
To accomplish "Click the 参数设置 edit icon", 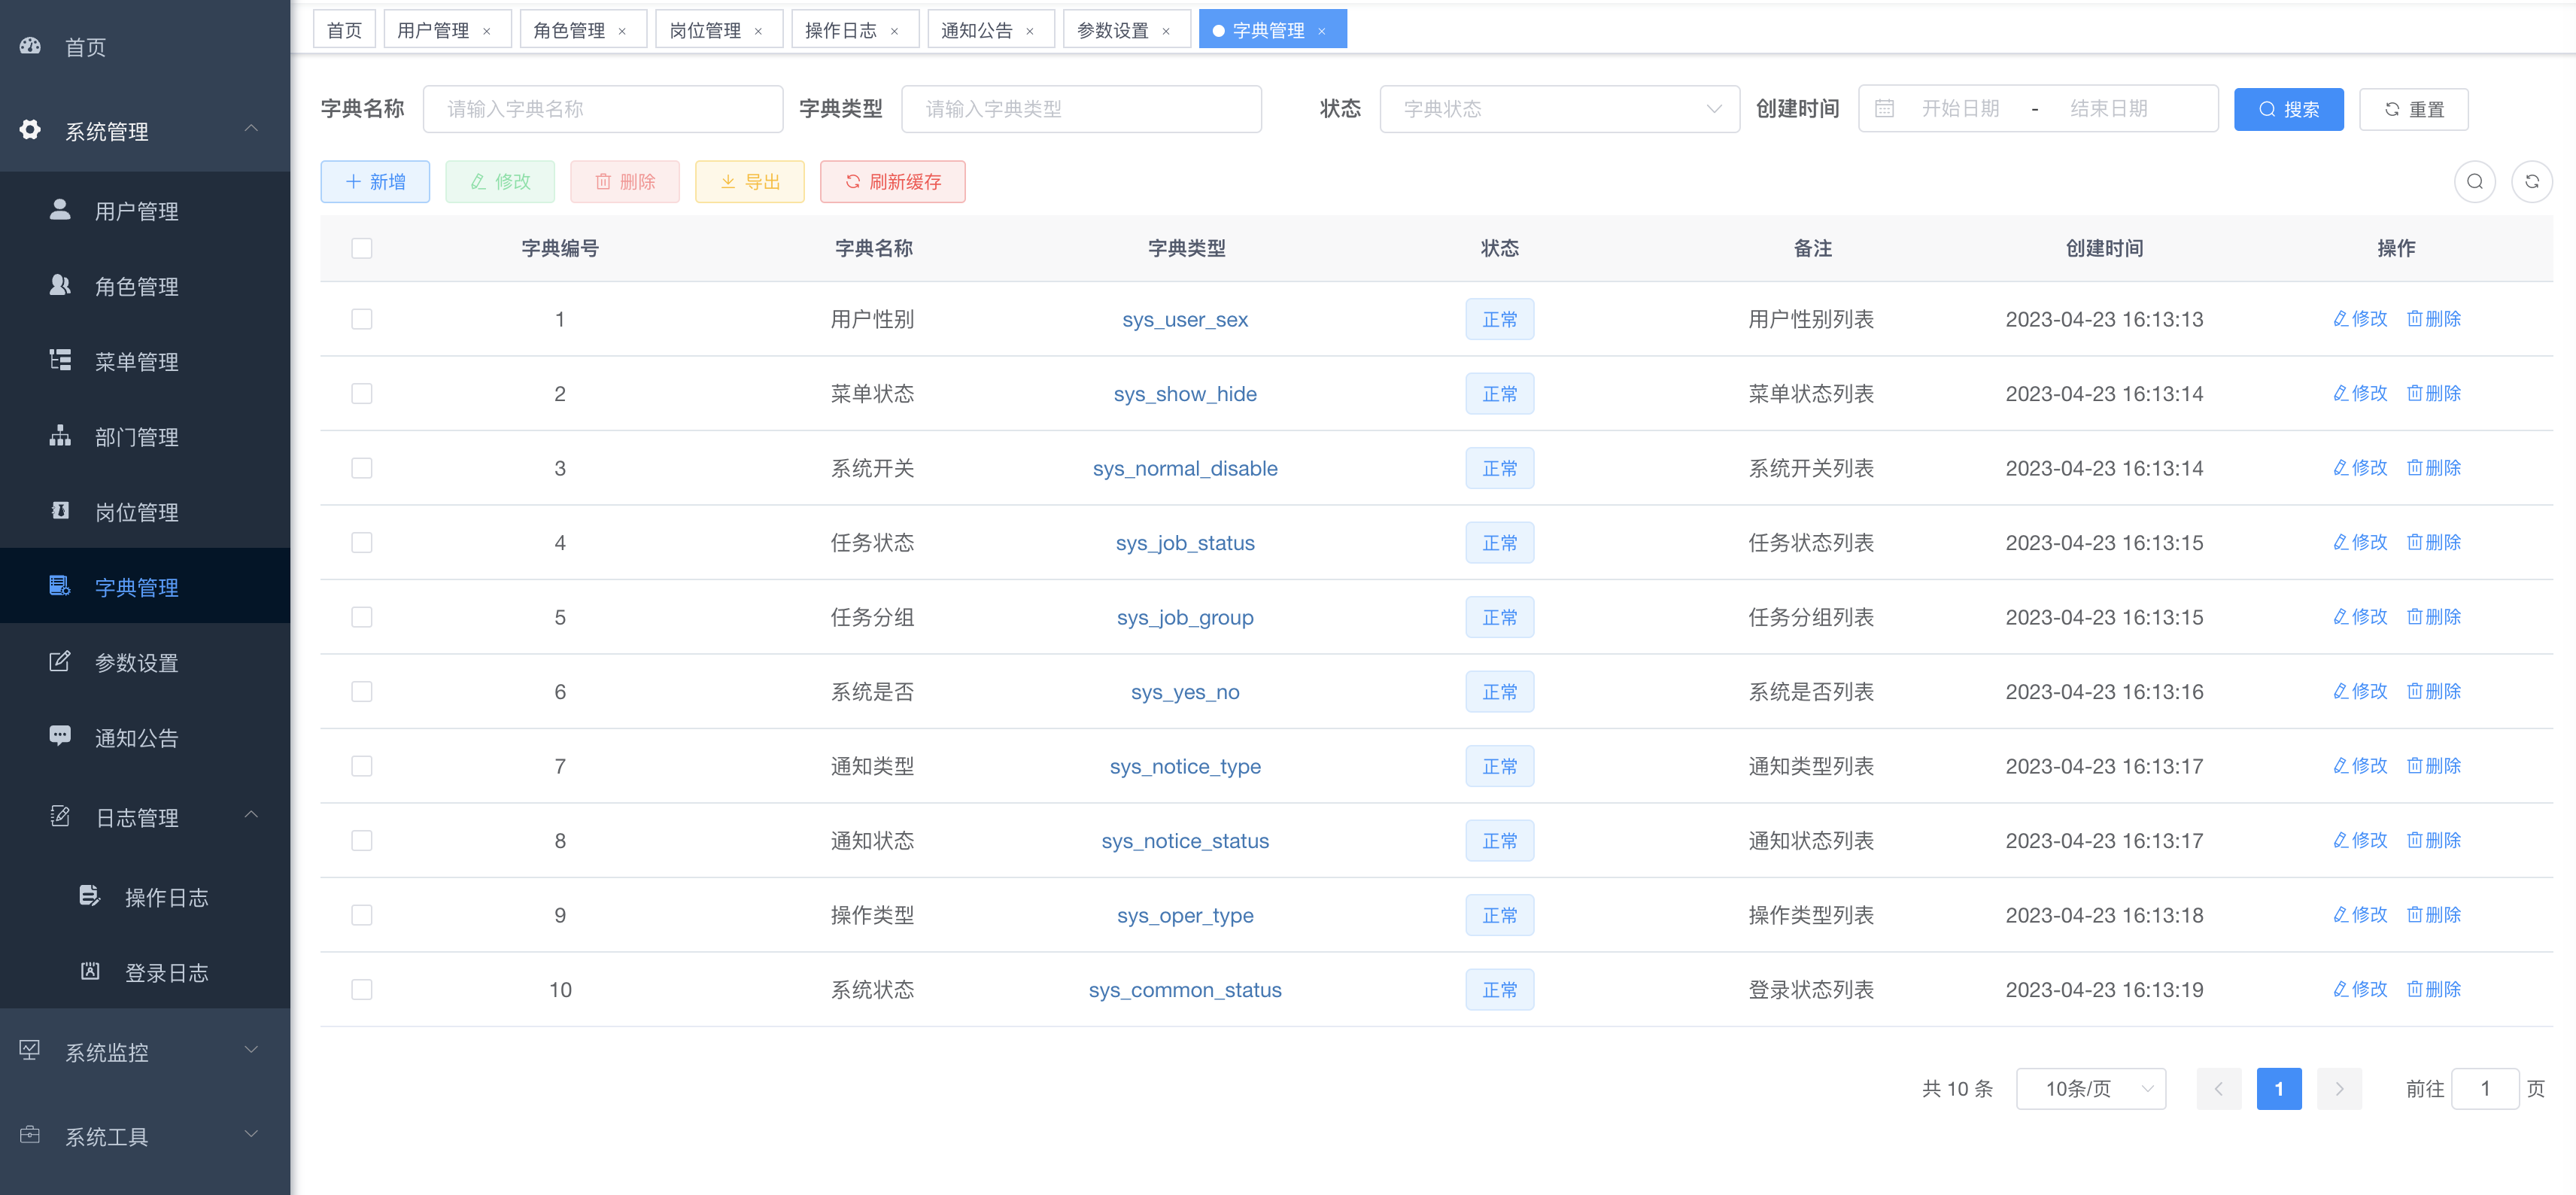I will coord(60,661).
